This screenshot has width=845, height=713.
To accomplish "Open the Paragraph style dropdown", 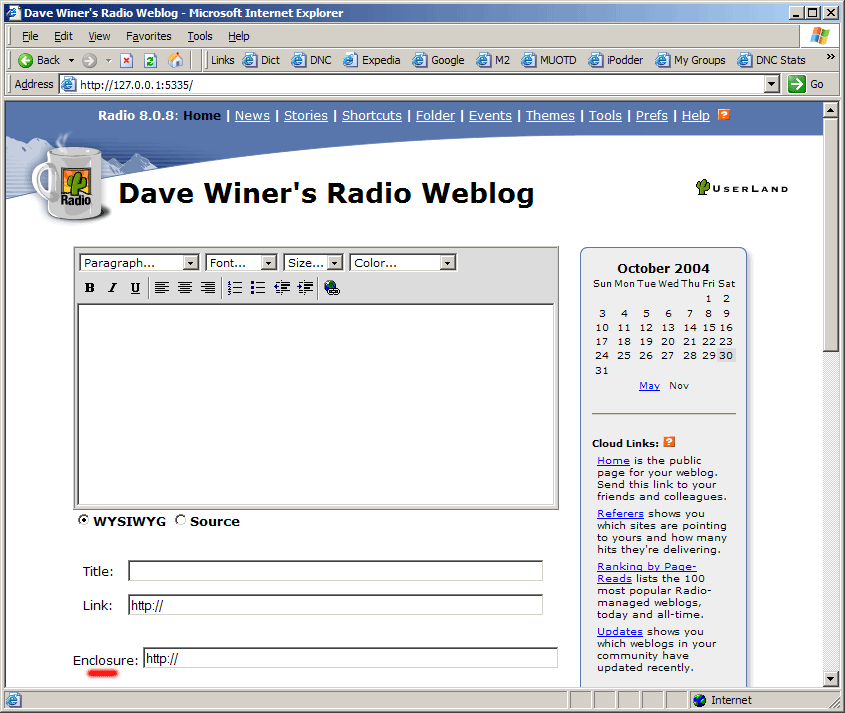I will [140, 263].
